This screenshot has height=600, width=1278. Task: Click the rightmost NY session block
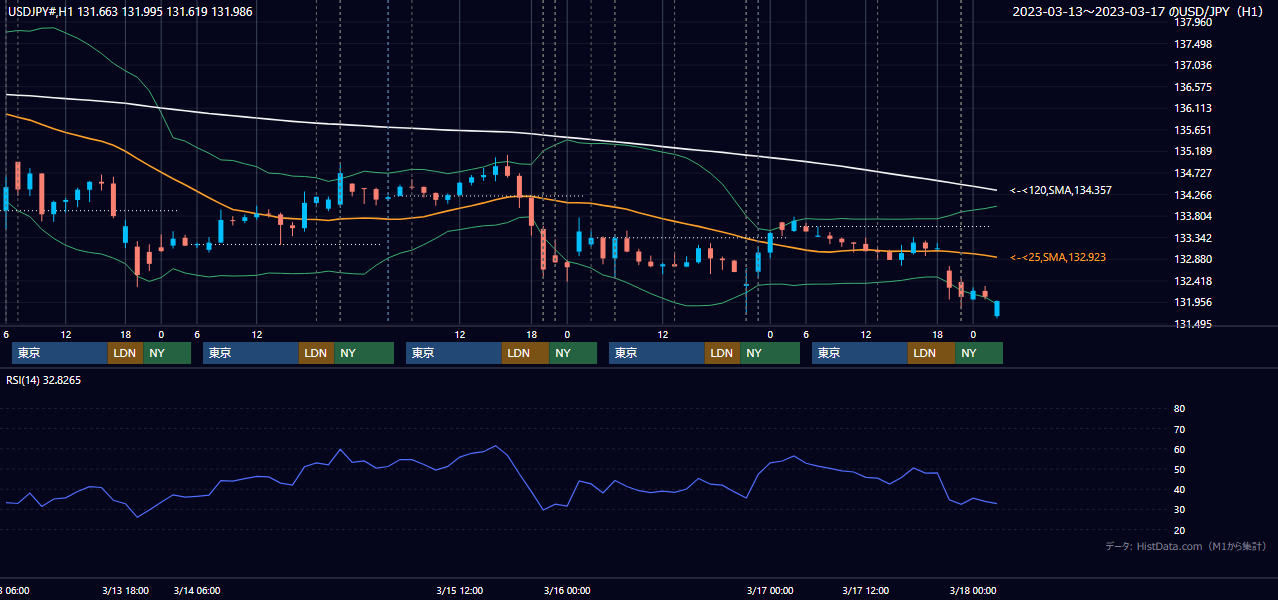[979, 353]
